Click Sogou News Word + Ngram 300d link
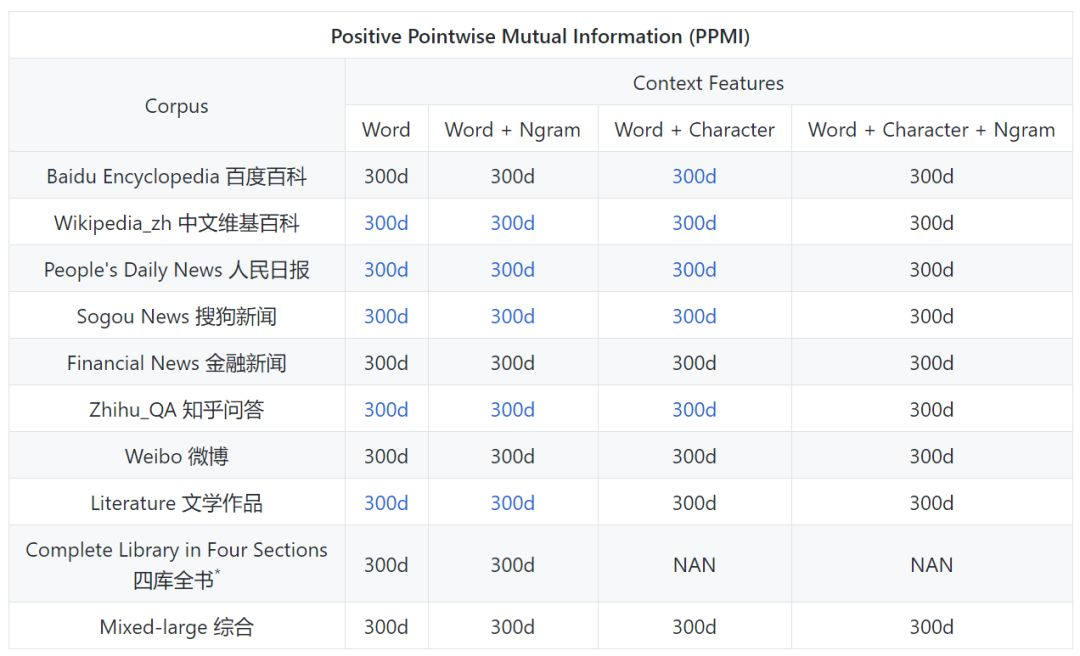The image size is (1080, 656). click(x=512, y=316)
